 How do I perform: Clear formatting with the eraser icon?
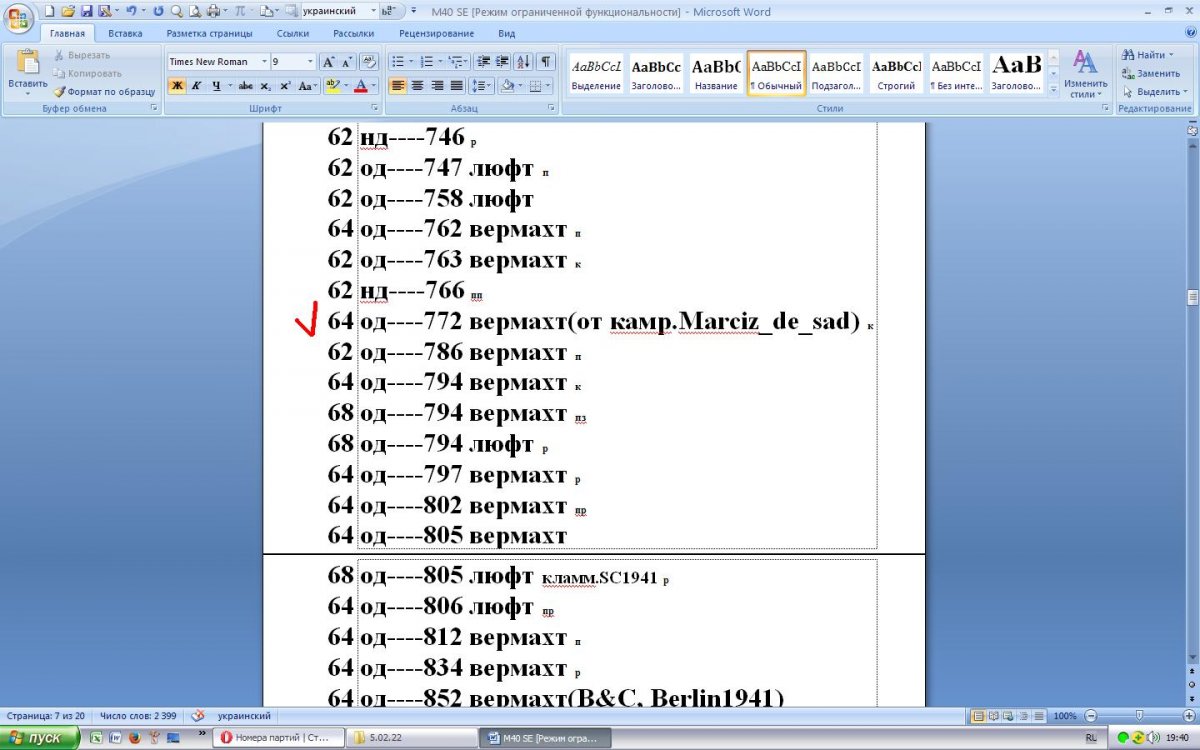[x=368, y=61]
